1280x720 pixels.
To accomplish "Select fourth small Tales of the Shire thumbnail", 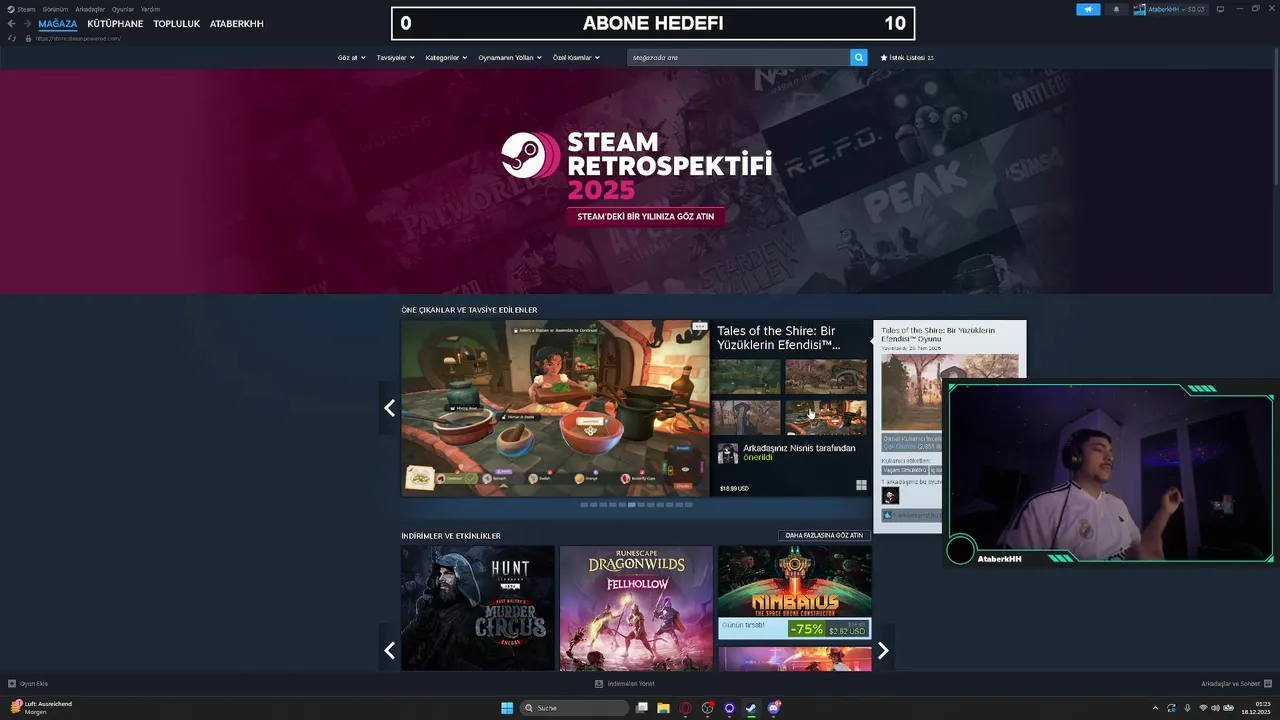I will [826, 417].
